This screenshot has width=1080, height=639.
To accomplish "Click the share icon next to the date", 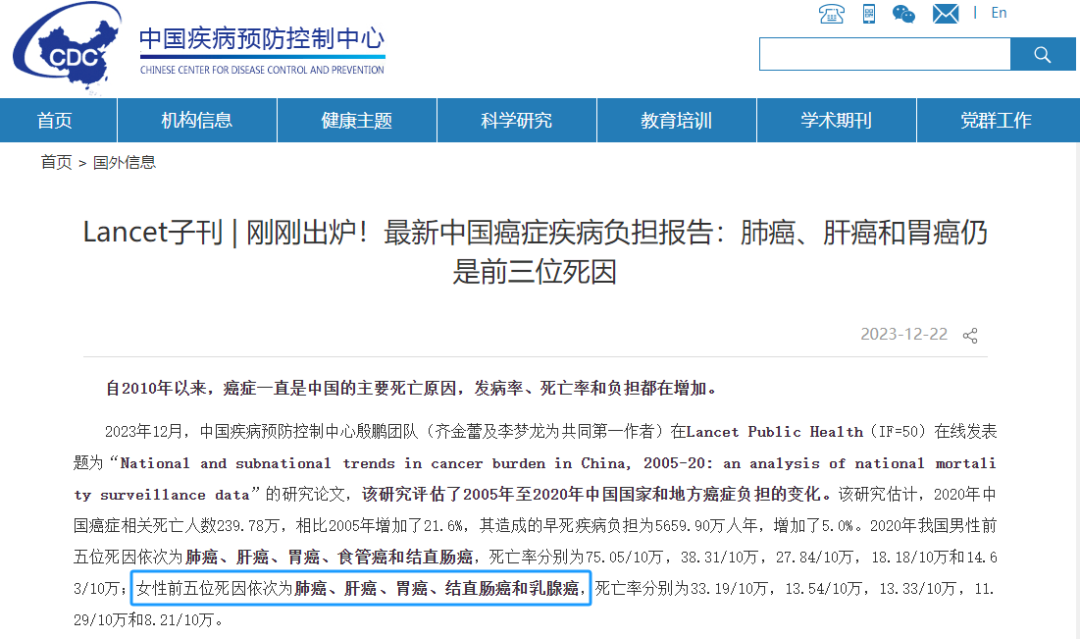I will [969, 335].
